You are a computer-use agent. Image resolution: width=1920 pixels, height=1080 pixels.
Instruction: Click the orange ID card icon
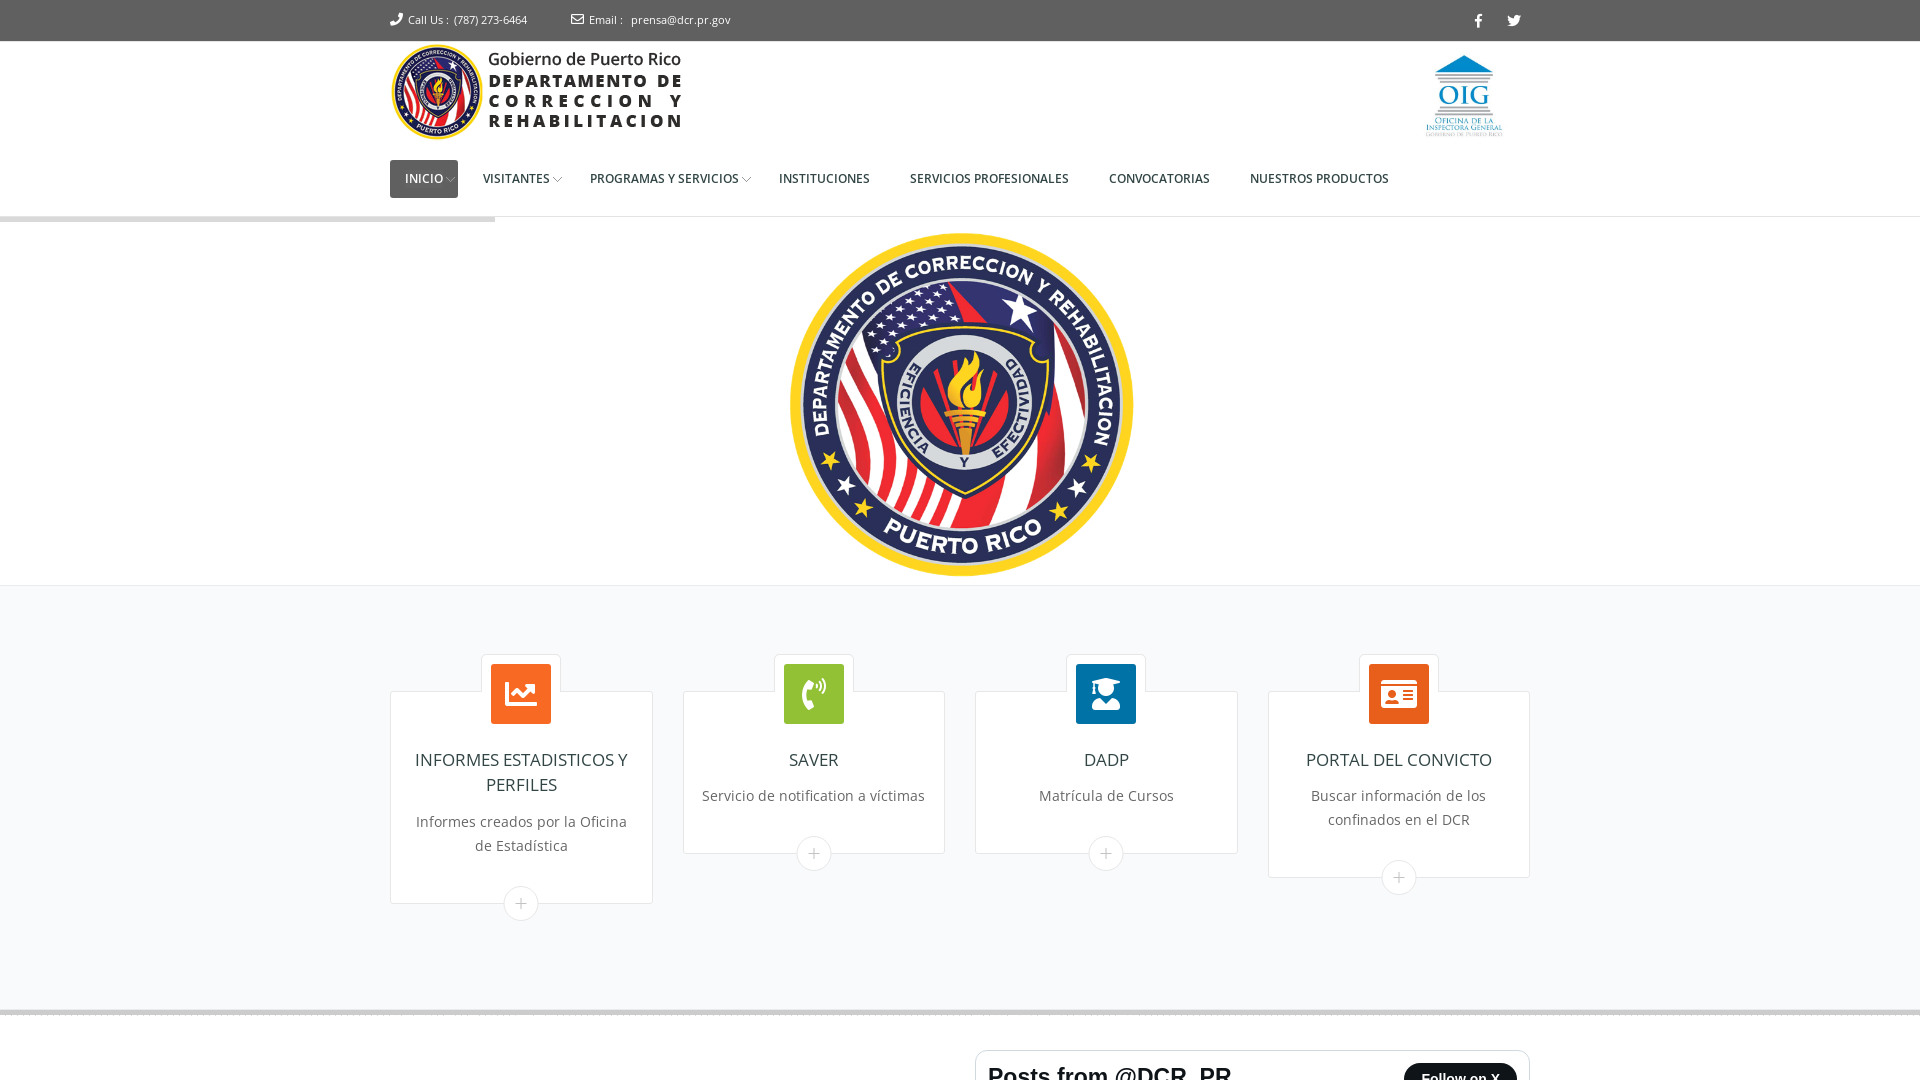tap(1399, 694)
